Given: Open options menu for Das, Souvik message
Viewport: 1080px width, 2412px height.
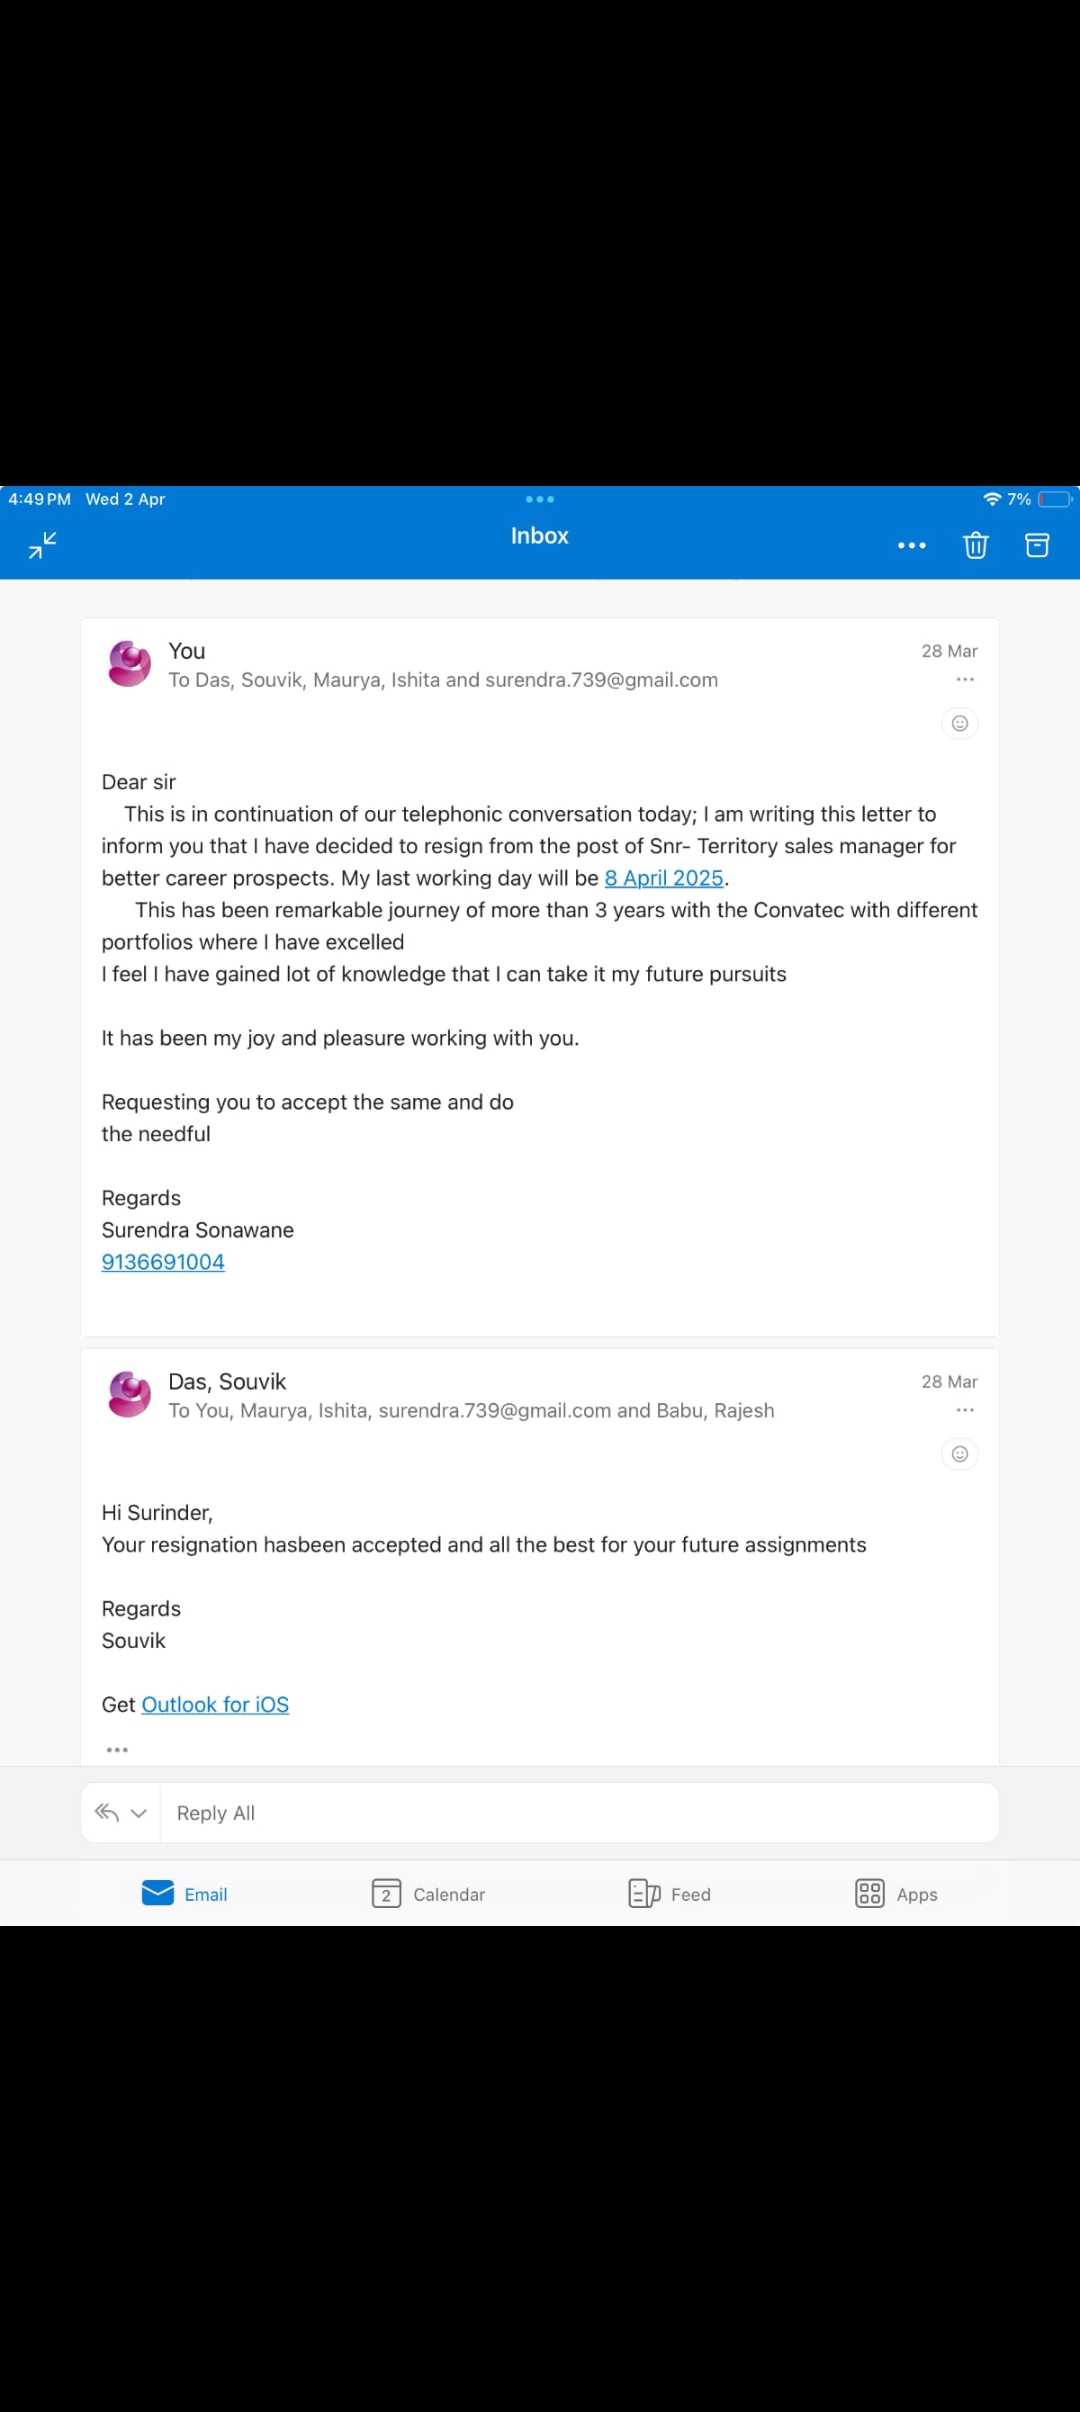Looking at the screenshot, I should [x=964, y=1411].
